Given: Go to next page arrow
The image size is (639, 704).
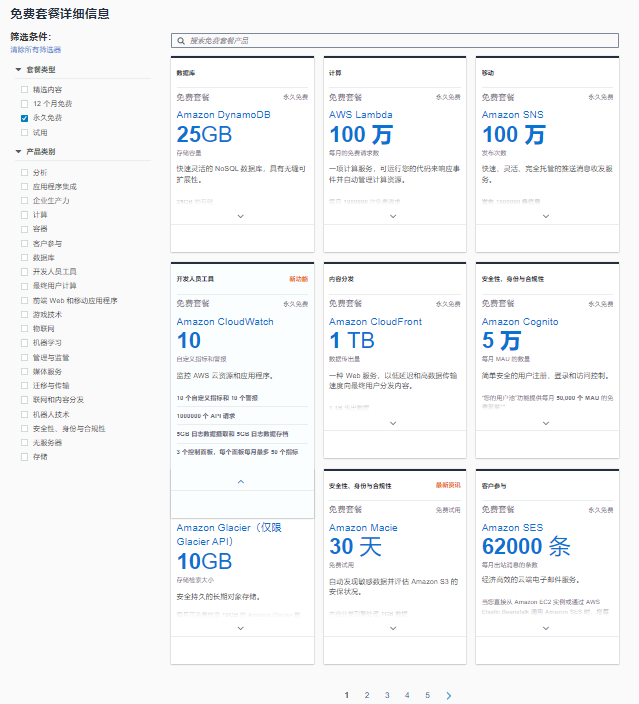Looking at the screenshot, I should point(449,695).
